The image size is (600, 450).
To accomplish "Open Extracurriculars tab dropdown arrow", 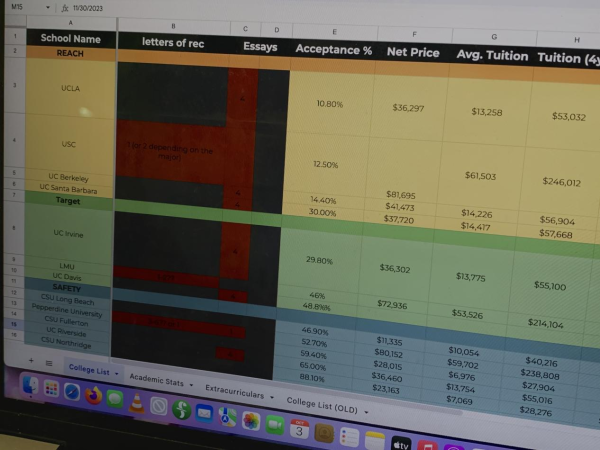I will (272, 397).
